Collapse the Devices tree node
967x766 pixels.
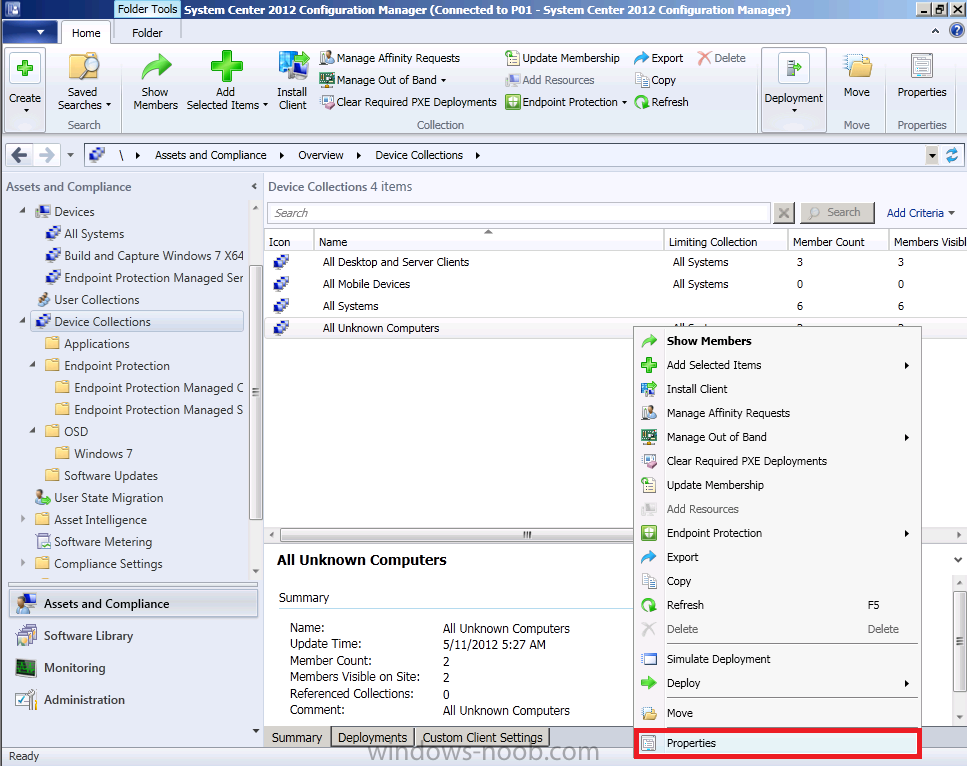pyautogui.click(x=22, y=211)
